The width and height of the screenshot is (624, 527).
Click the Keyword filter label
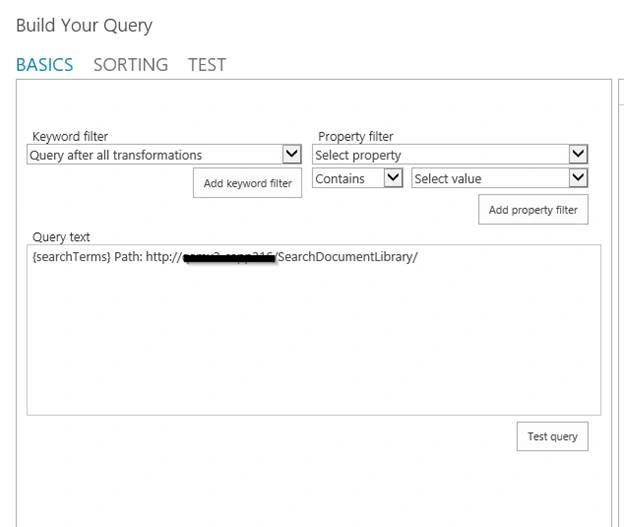[x=70, y=137]
